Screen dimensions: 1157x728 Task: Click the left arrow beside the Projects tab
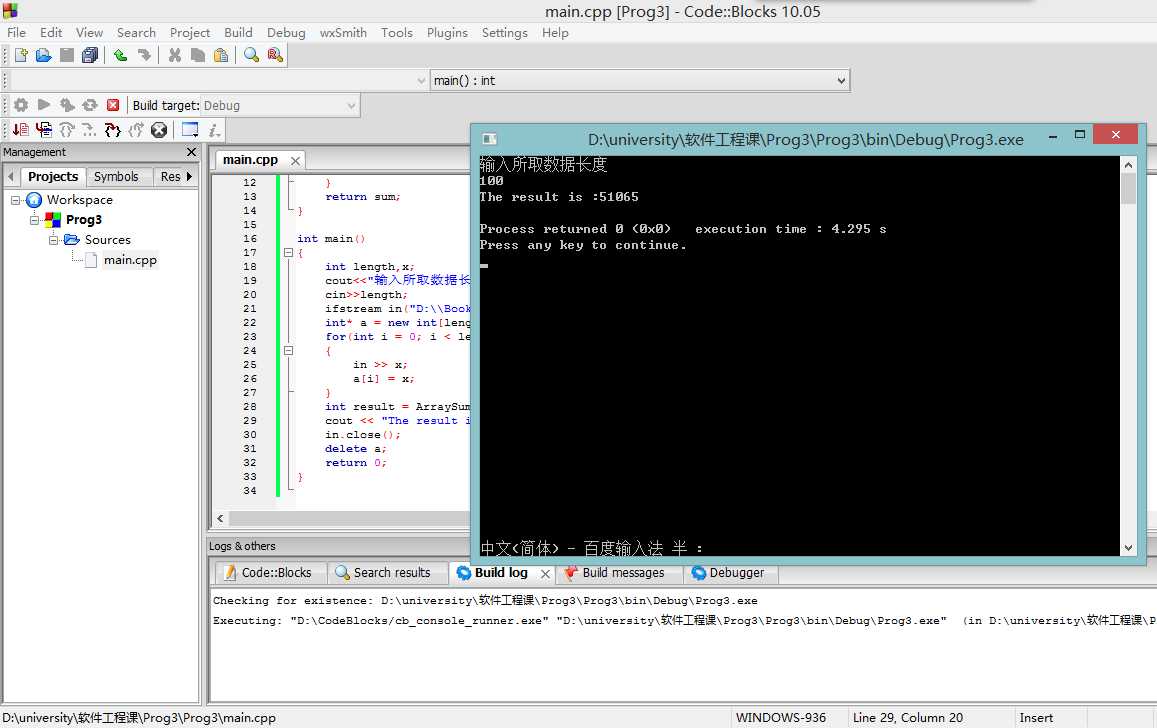[10, 176]
